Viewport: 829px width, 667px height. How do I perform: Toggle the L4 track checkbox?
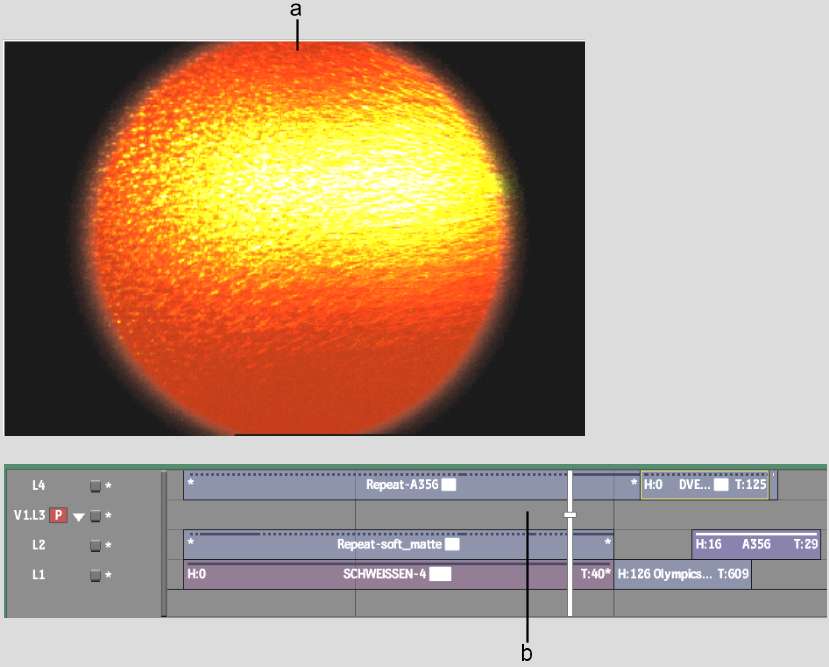click(x=95, y=486)
